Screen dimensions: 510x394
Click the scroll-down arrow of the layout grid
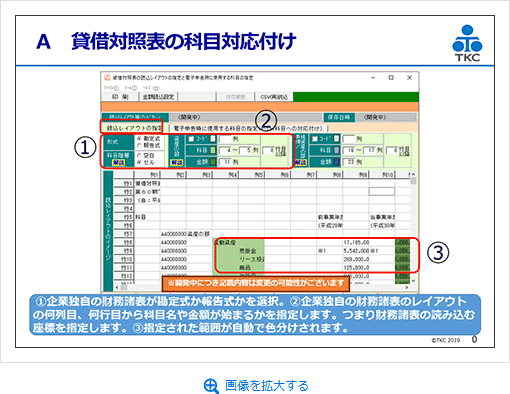tap(413, 281)
